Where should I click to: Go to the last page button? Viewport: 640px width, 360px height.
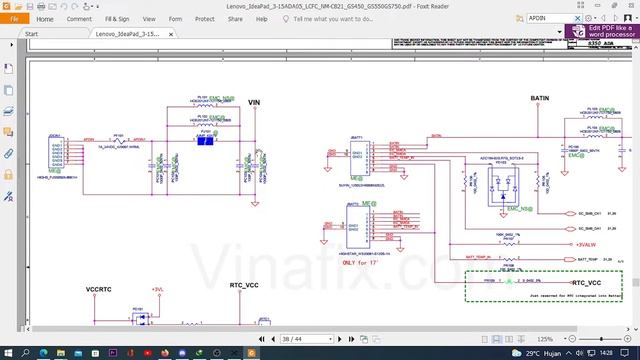pos(351,339)
